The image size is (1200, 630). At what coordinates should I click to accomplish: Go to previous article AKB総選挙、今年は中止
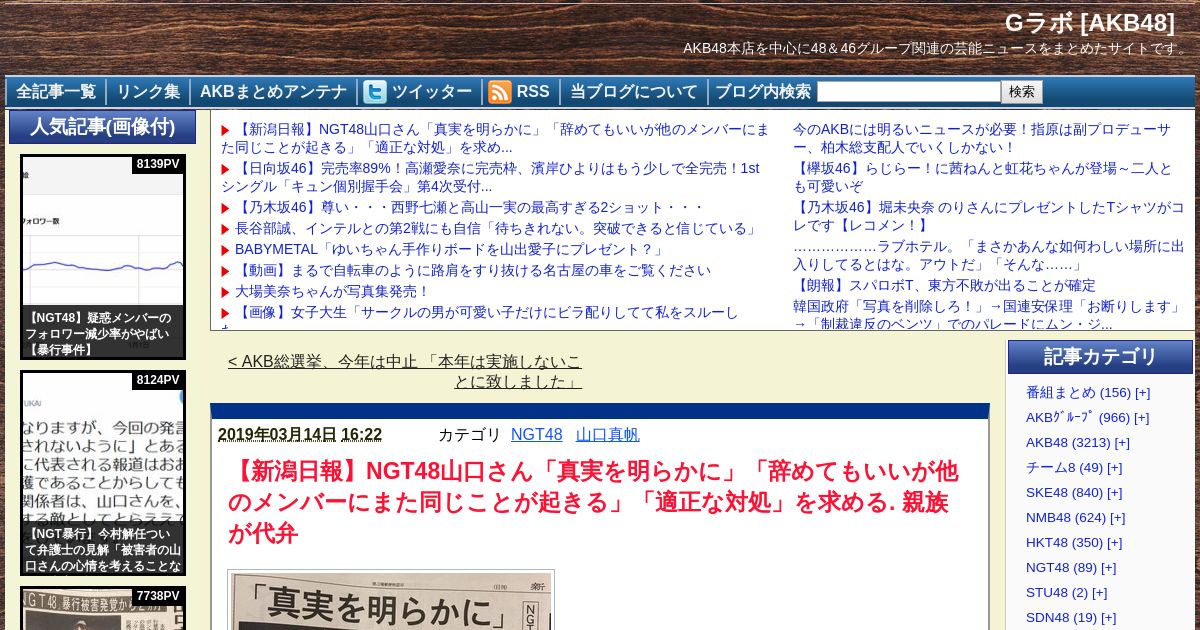coord(405,371)
